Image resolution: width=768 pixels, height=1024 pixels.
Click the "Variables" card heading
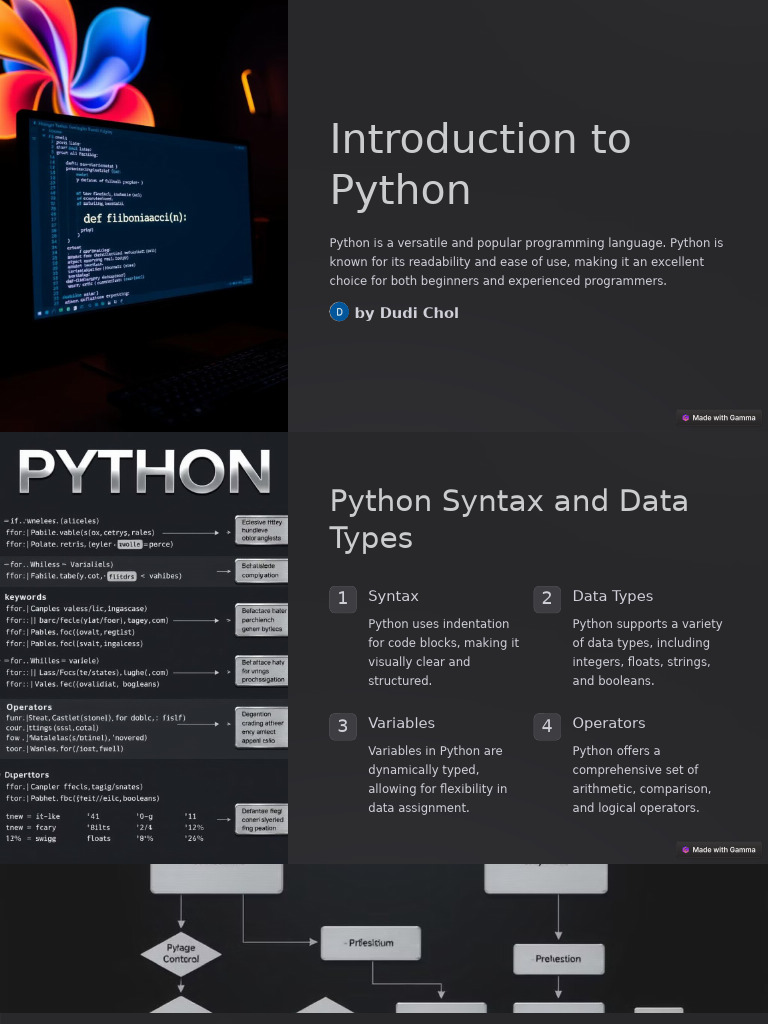401,723
